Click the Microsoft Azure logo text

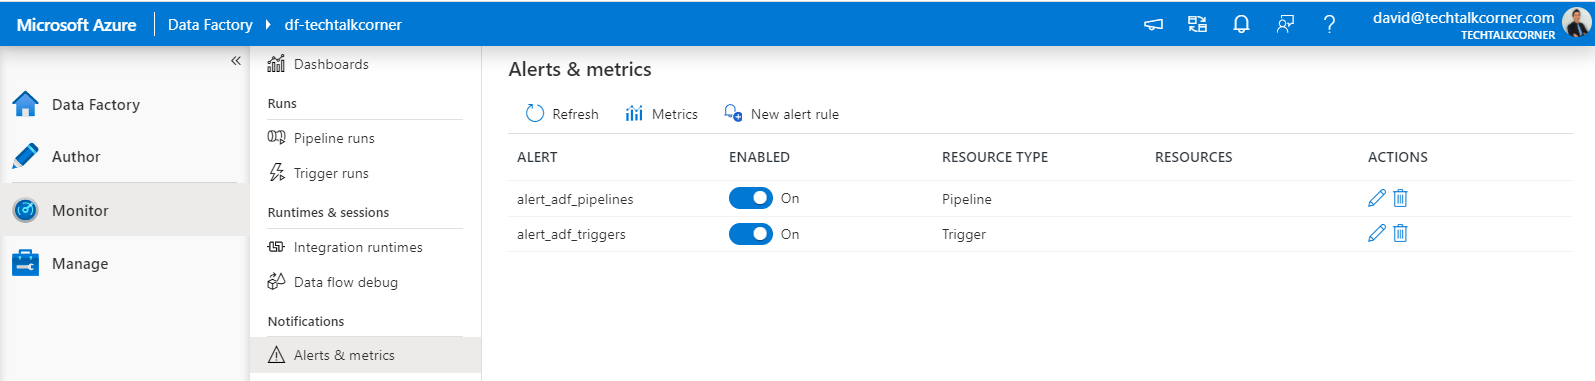[76, 24]
